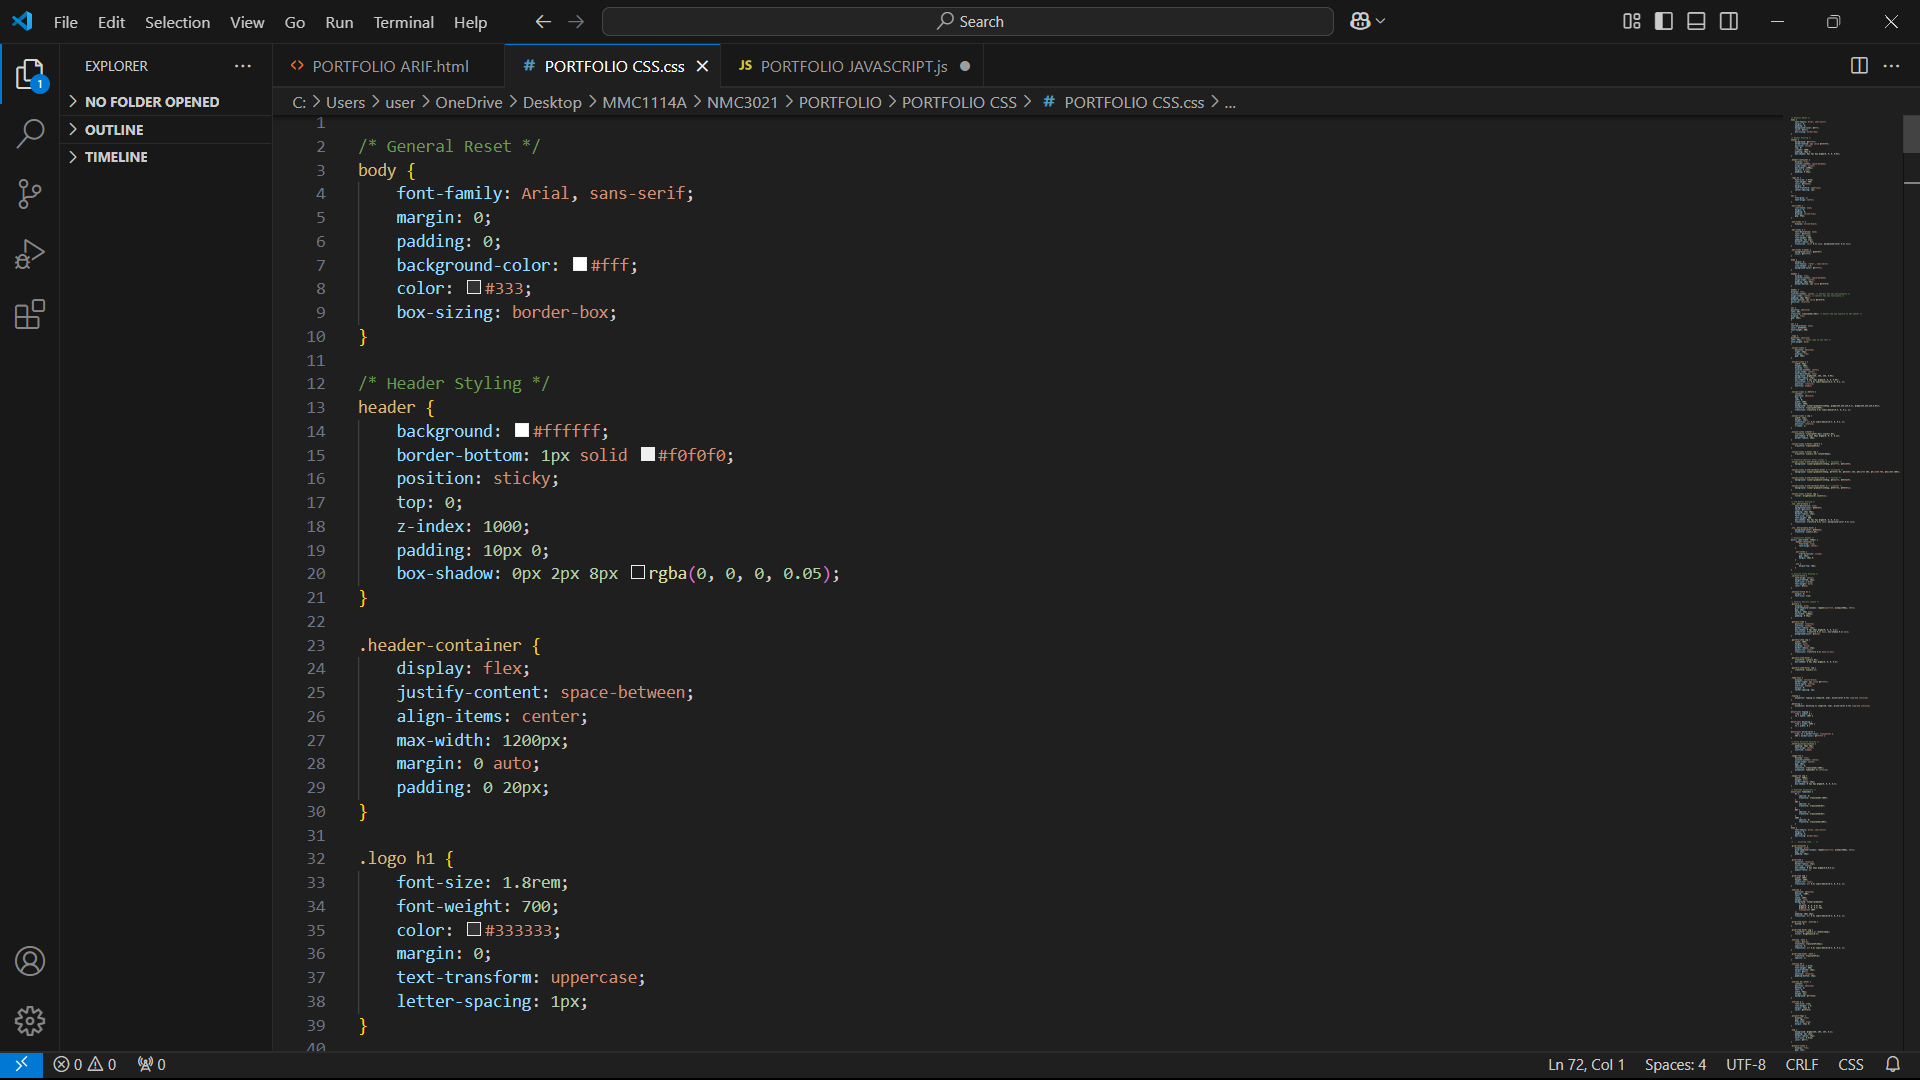Open the Copilot chat icon
Viewport: 1920px width, 1080px height.
tap(1360, 21)
